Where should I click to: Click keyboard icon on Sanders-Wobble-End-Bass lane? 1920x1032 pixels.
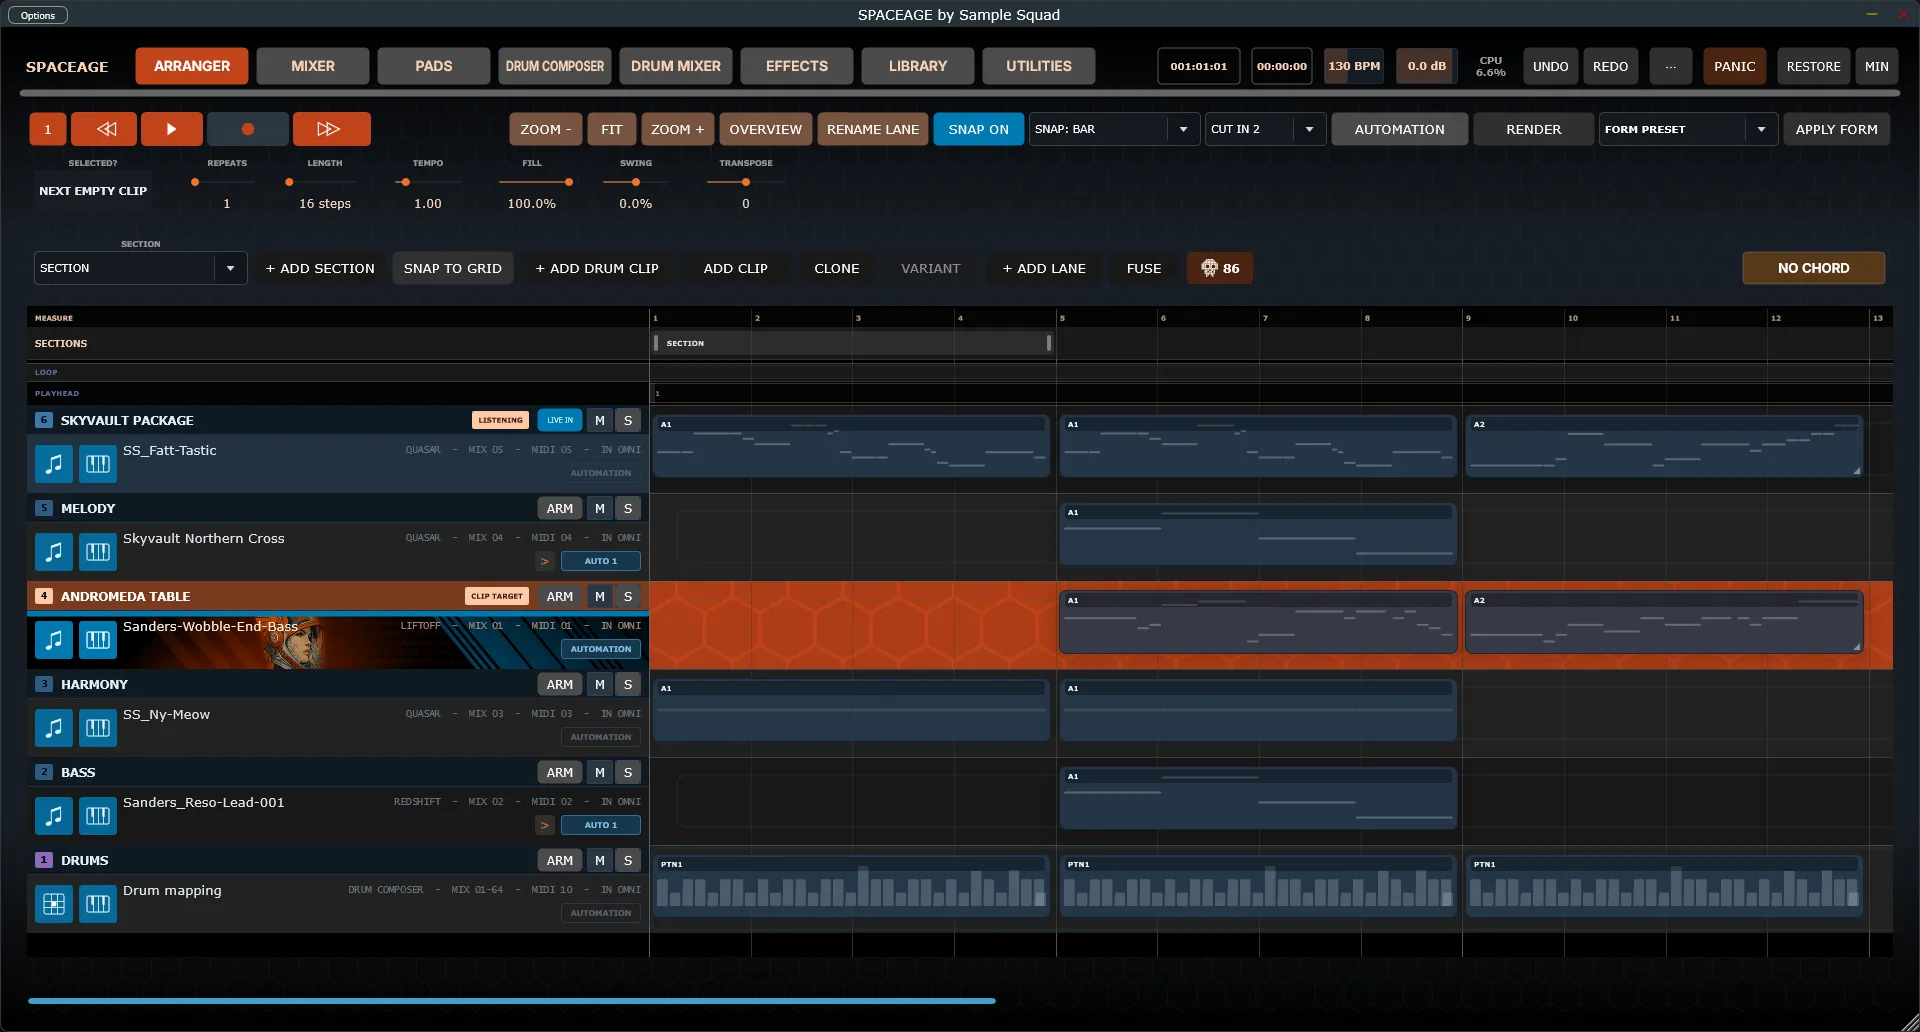pyautogui.click(x=98, y=640)
